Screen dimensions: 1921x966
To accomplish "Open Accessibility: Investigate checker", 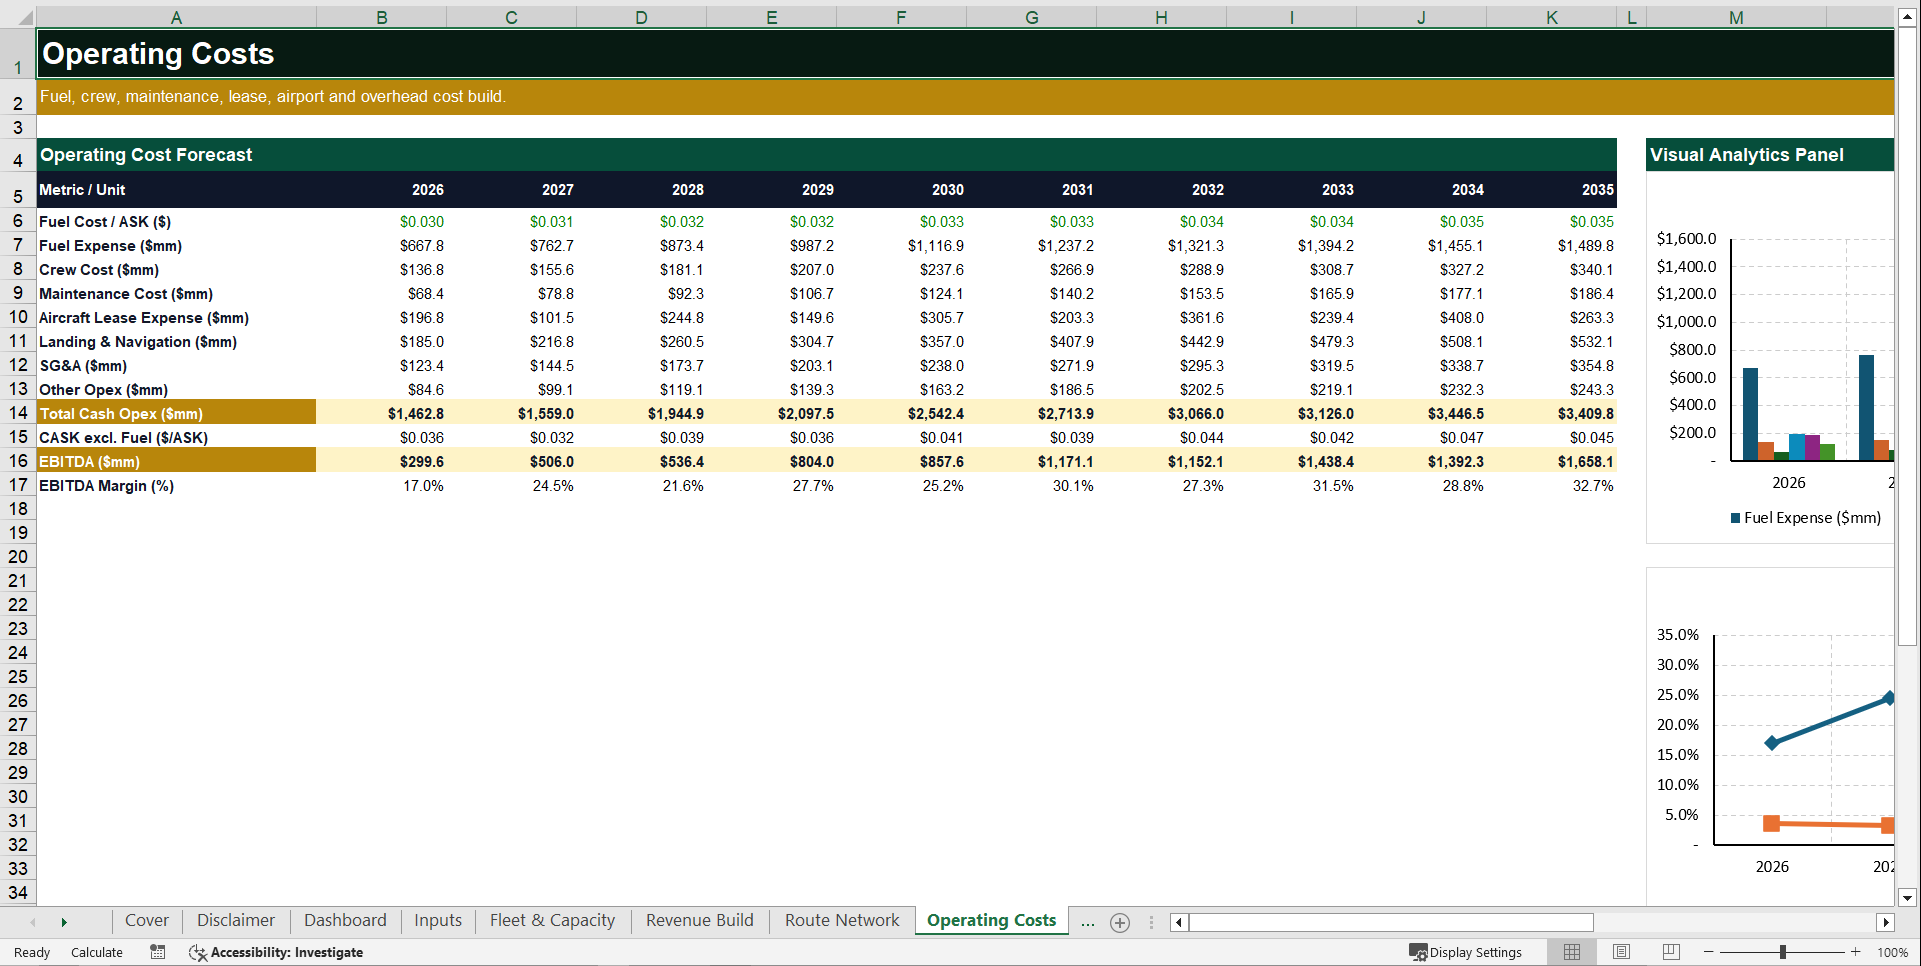I will point(276,952).
